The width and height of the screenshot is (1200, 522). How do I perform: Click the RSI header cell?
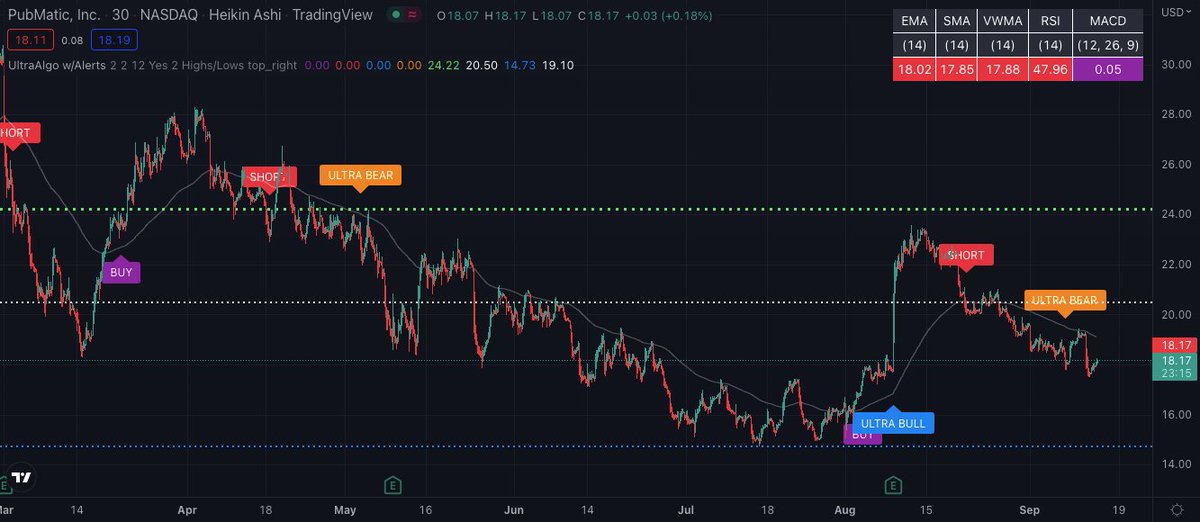[1049, 20]
